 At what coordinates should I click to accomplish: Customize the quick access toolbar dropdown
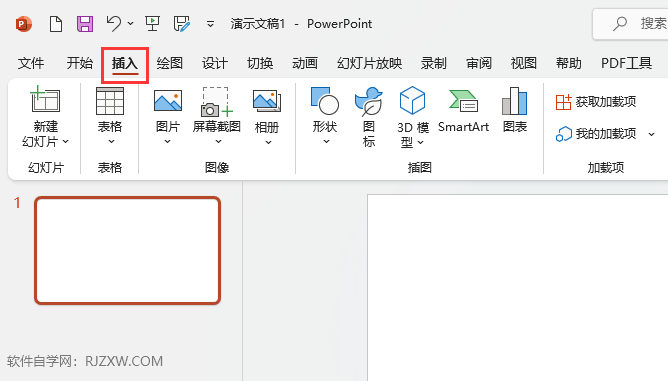[210, 24]
